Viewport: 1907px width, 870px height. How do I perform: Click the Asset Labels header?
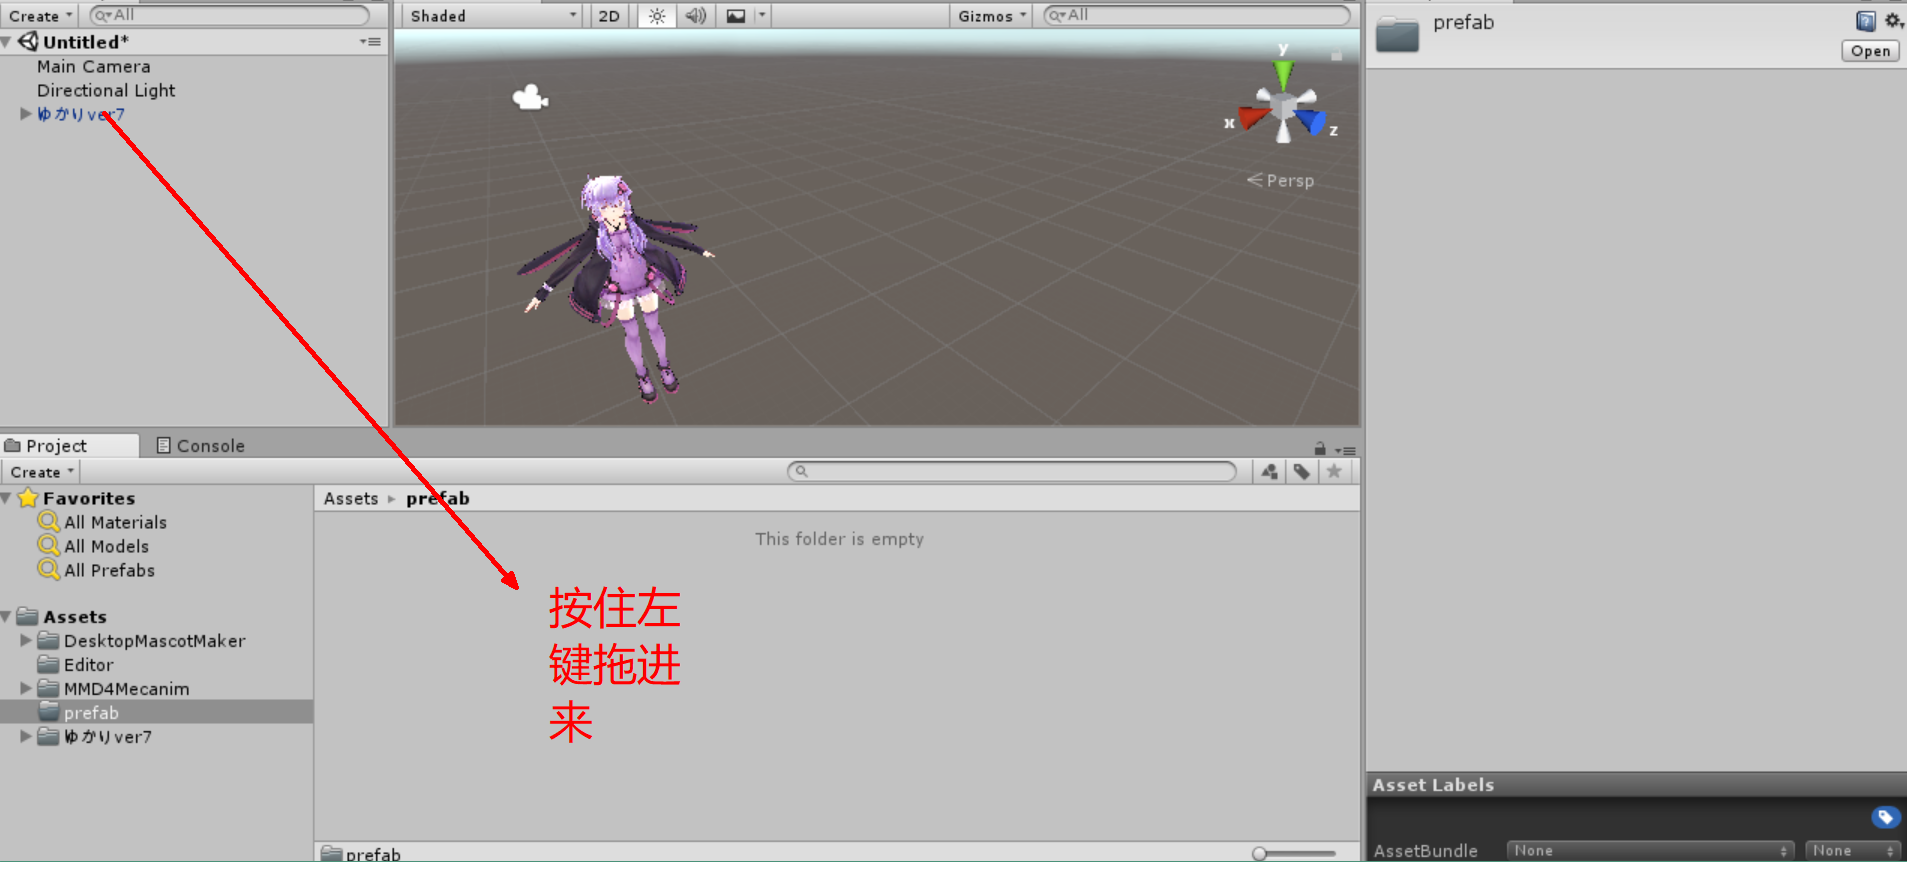[x=1433, y=785]
